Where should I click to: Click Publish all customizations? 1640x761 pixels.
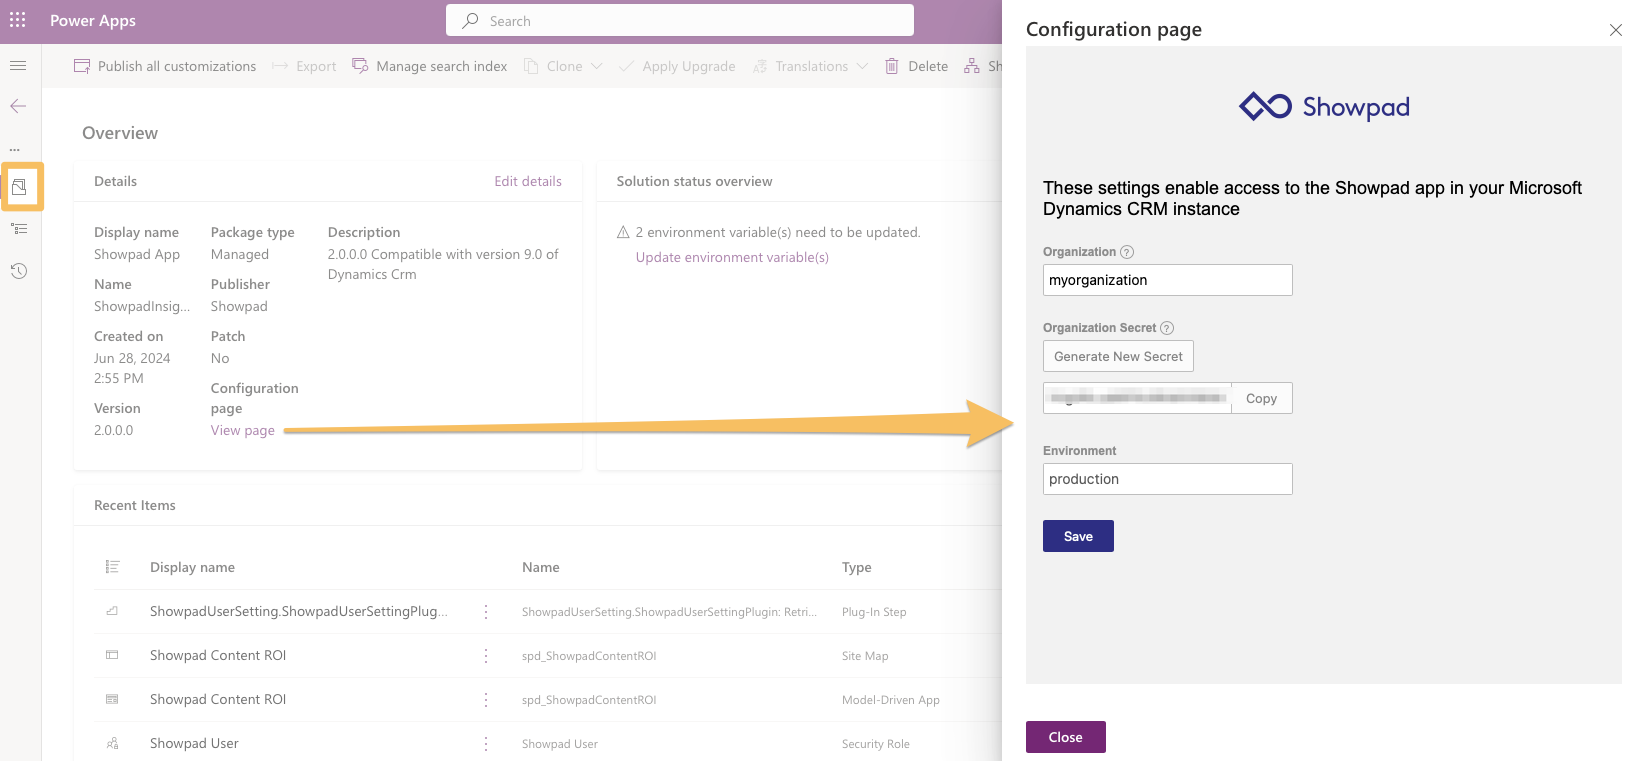[165, 66]
